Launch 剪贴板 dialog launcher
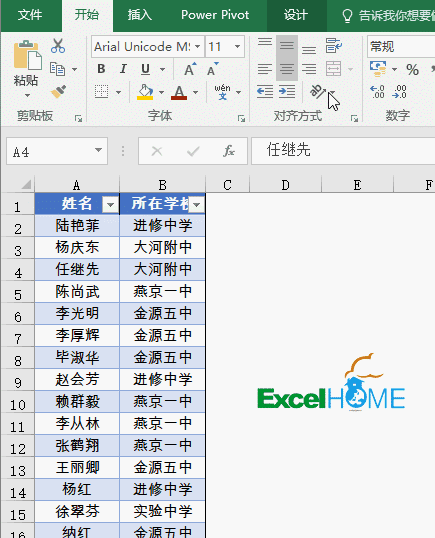Image resolution: width=435 pixels, height=538 pixels. click(x=79, y=119)
